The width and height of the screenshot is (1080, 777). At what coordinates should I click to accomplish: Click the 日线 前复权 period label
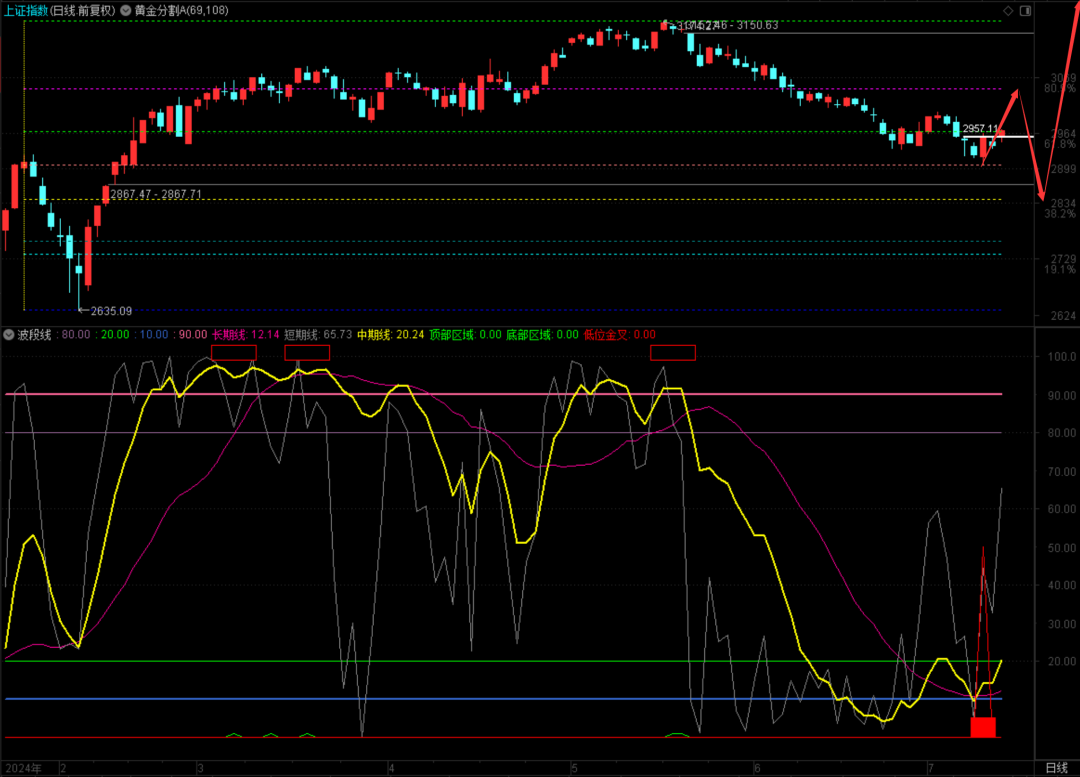(84, 10)
